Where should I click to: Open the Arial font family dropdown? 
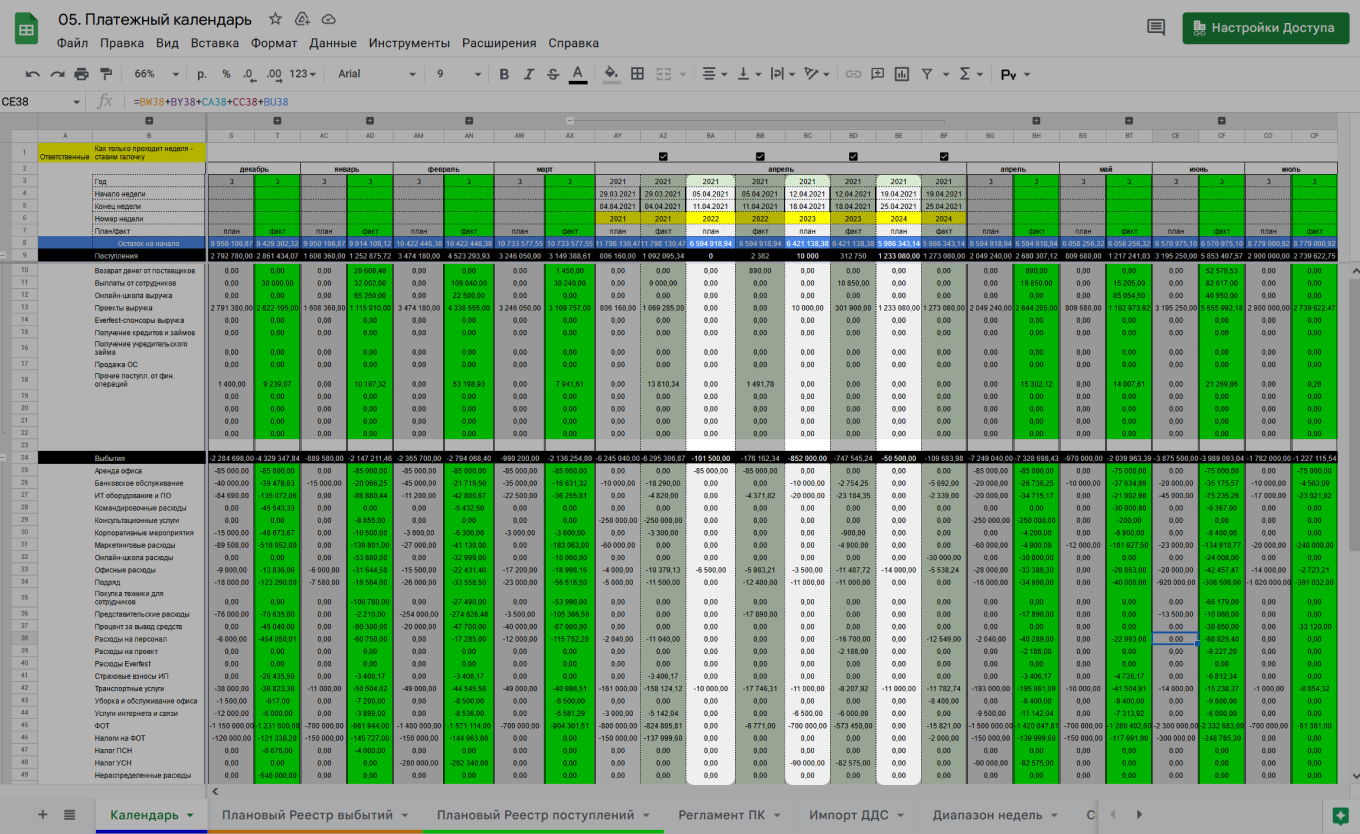(376, 74)
